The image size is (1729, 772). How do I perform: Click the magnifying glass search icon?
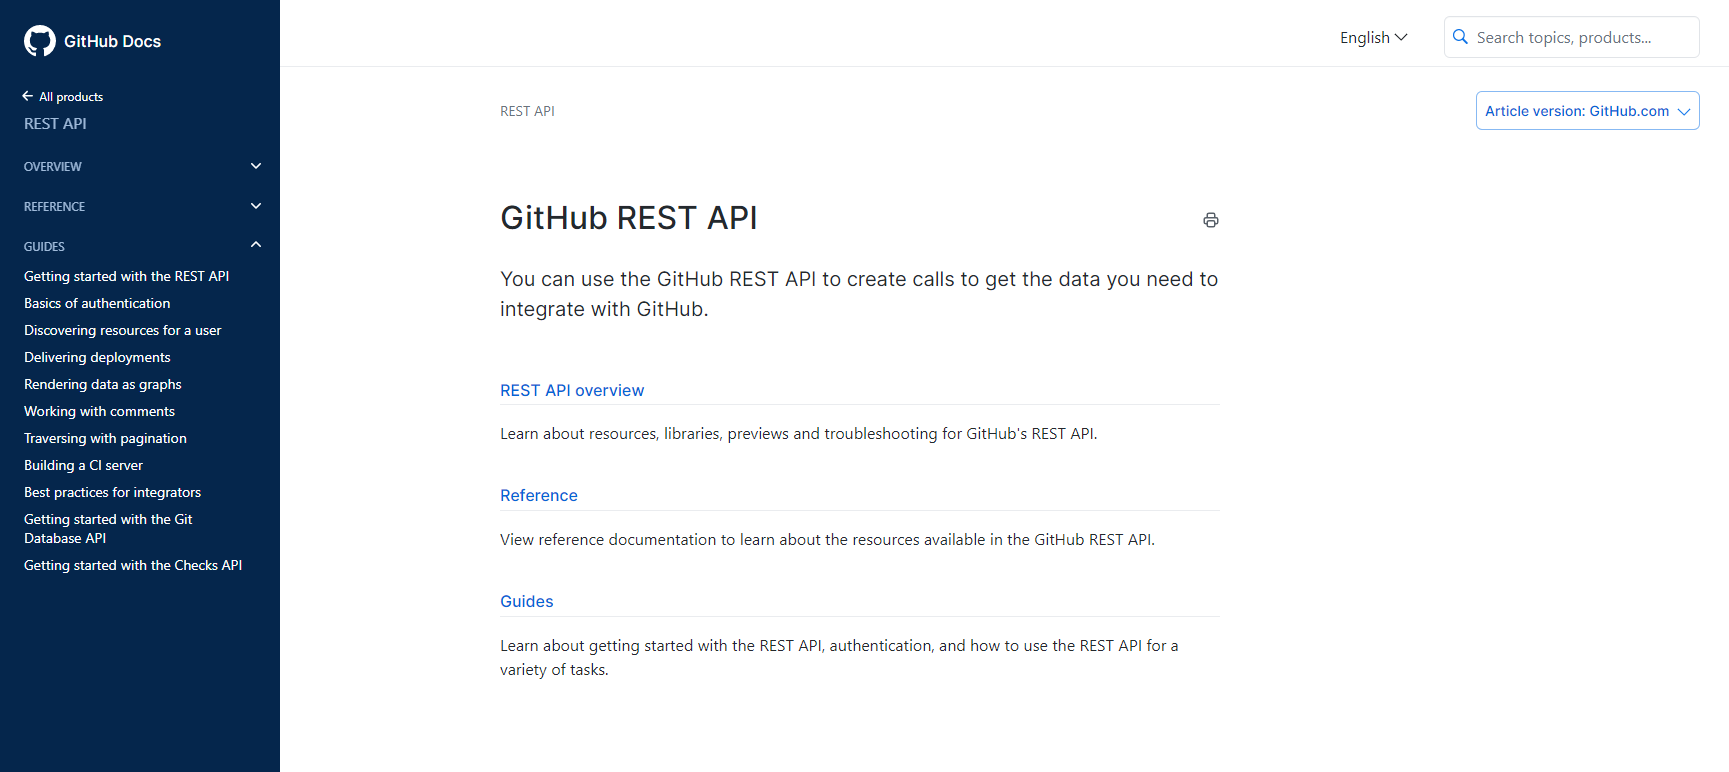pos(1460,37)
